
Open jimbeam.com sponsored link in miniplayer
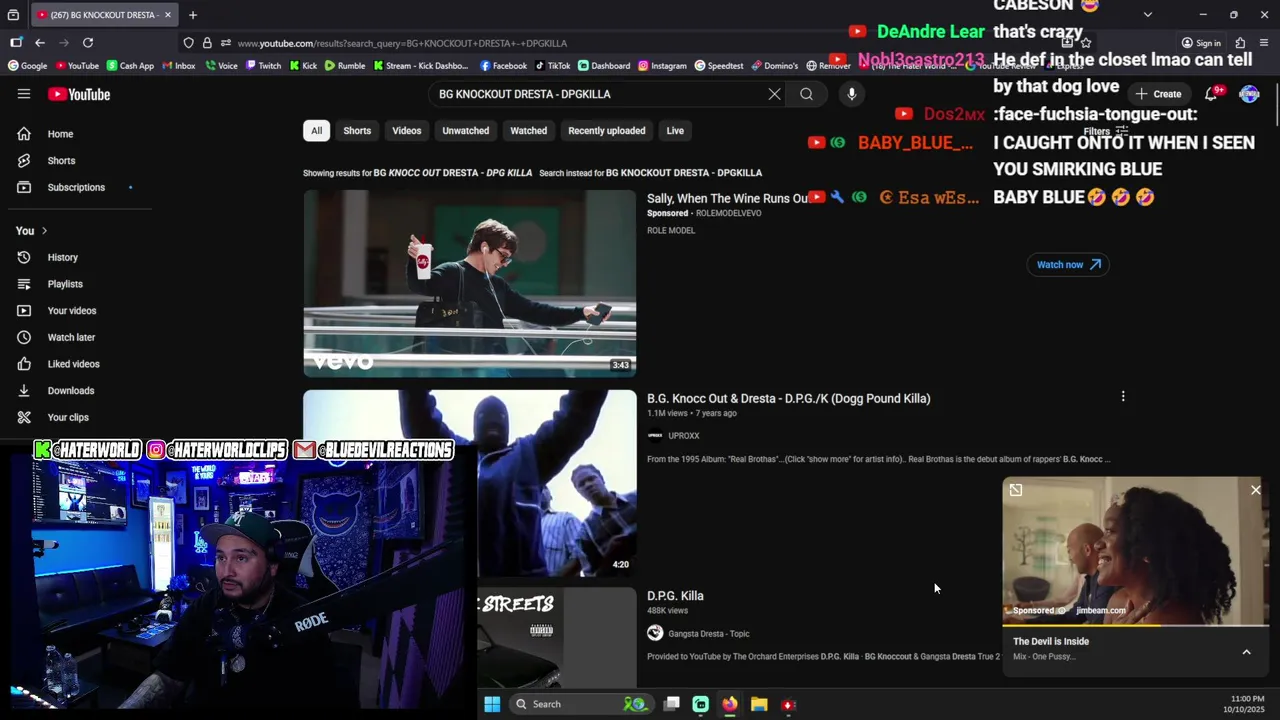(1101, 610)
